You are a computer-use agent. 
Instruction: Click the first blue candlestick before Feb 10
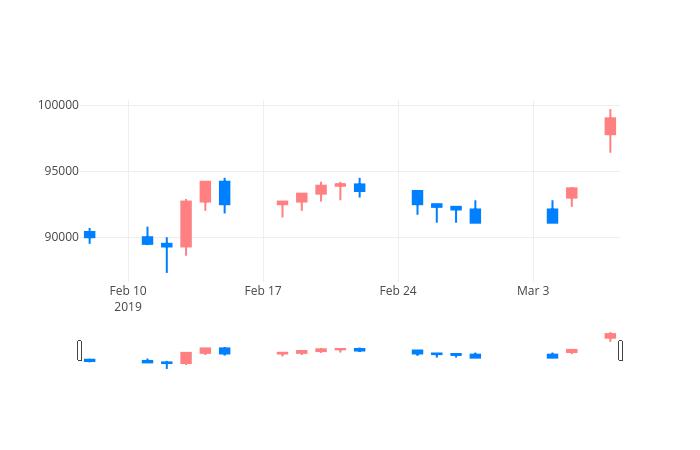point(90,235)
